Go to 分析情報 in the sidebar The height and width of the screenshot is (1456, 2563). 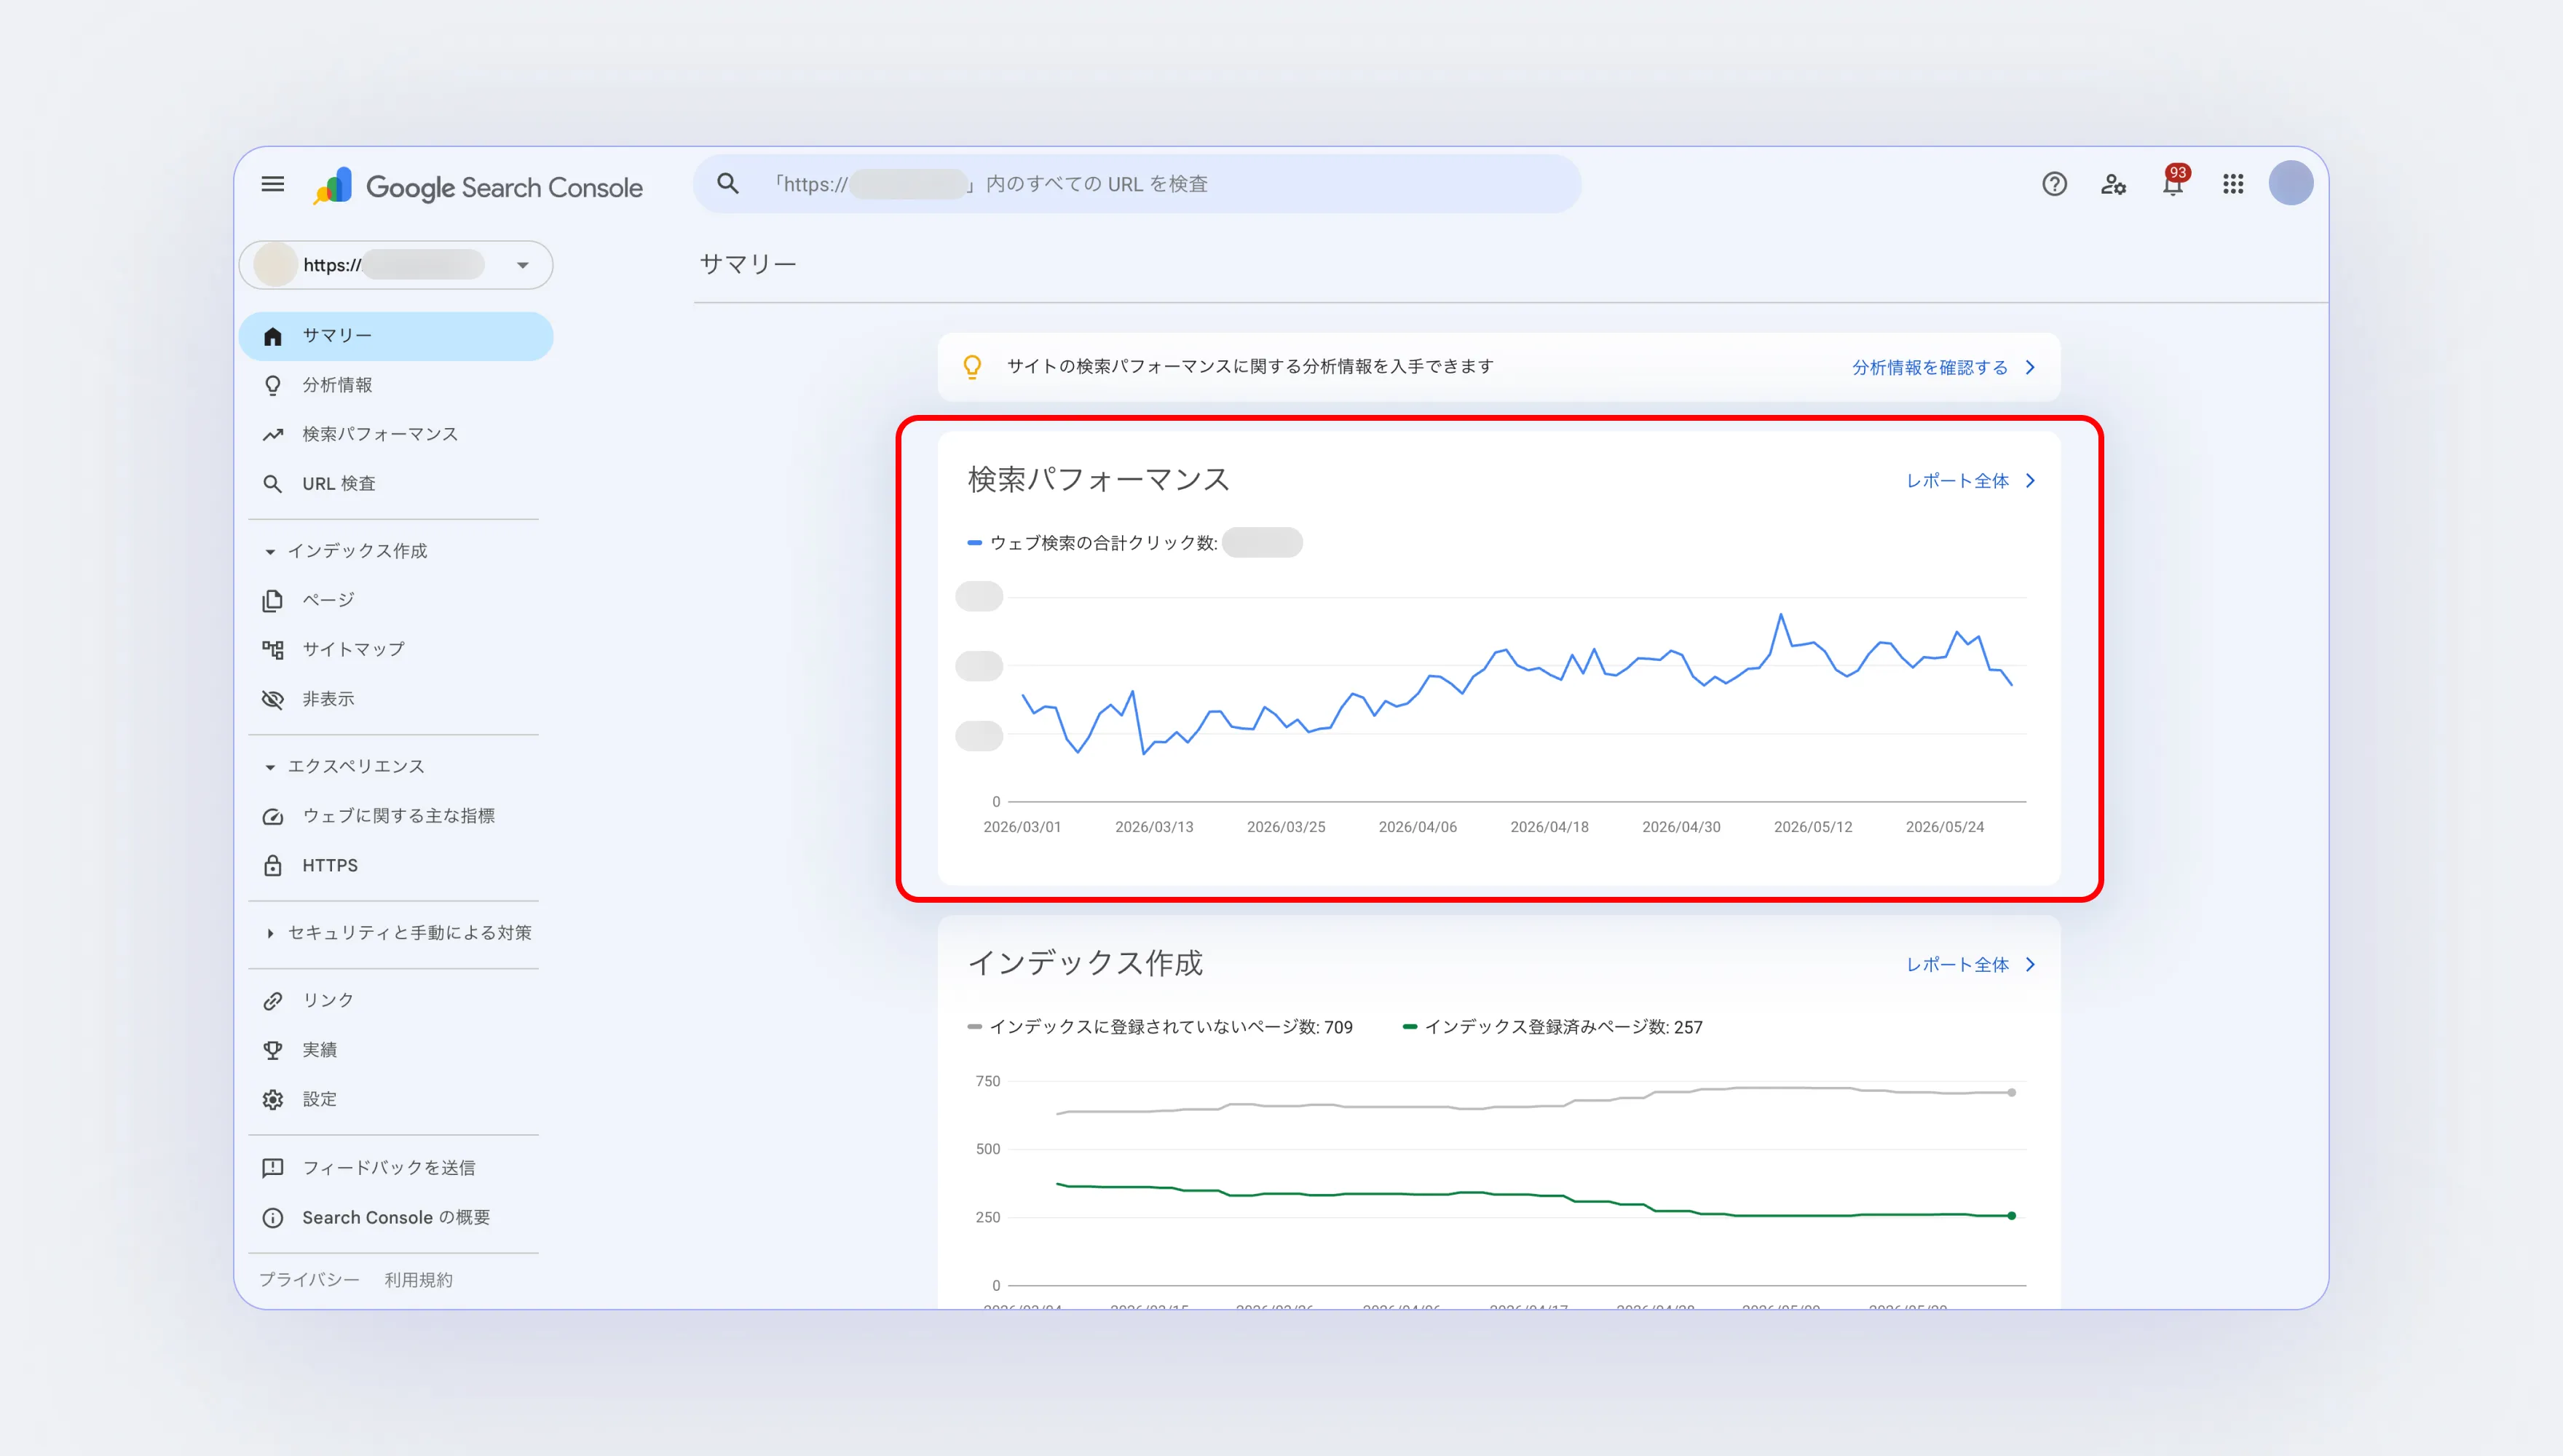point(396,385)
